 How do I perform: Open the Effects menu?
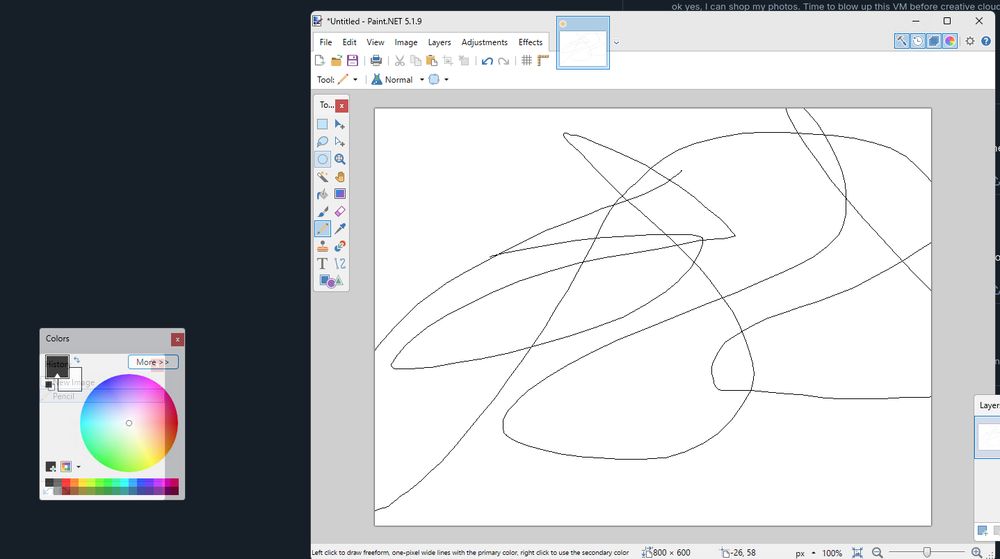pos(530,42)
